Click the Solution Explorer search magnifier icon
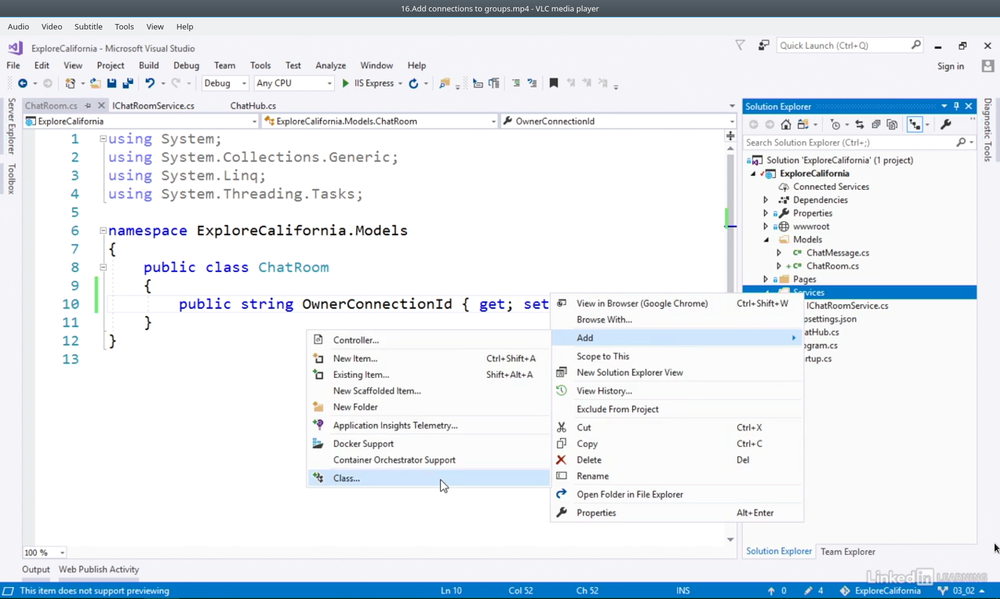The image size is (1000, 599). pyautogui.click(x=961, y=143)
